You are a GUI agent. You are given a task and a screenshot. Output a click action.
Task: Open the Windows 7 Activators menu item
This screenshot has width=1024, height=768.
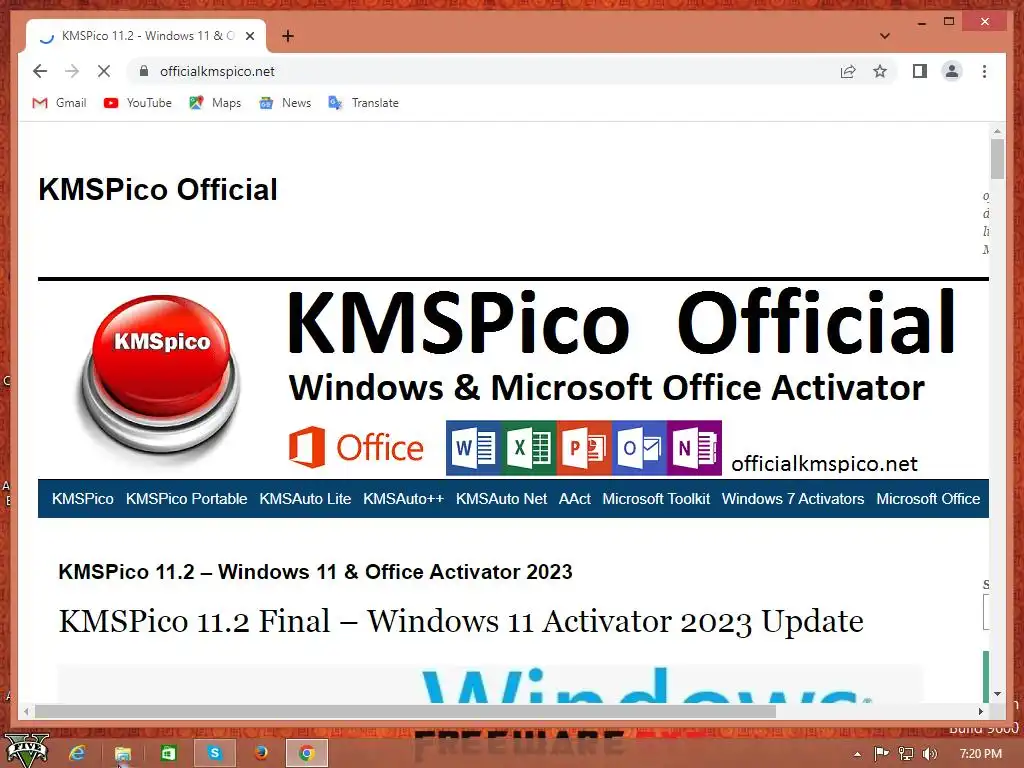[x=793, y=498]
